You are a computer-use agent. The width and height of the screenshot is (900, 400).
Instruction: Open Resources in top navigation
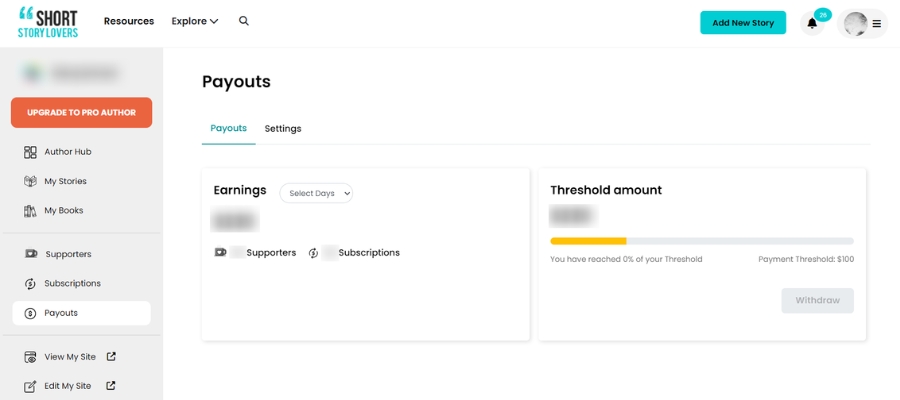click(129, 21)
